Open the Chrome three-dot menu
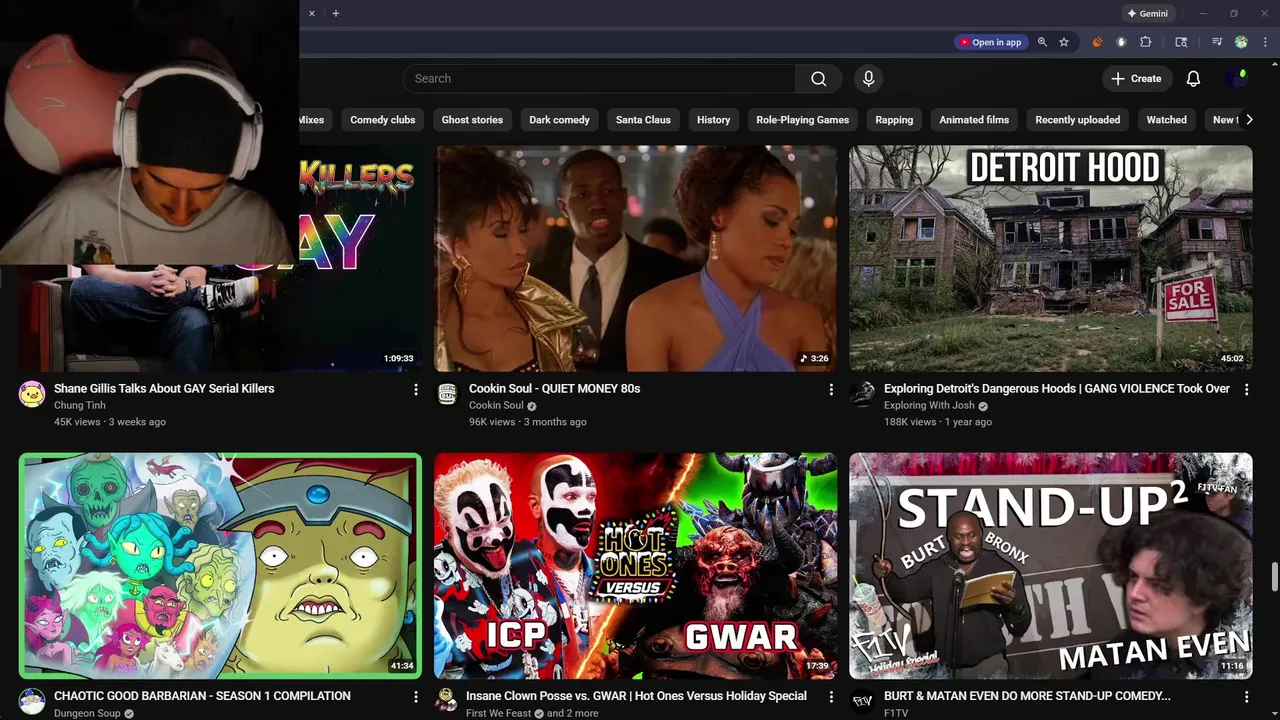1280x720 pixels. 1265,42
